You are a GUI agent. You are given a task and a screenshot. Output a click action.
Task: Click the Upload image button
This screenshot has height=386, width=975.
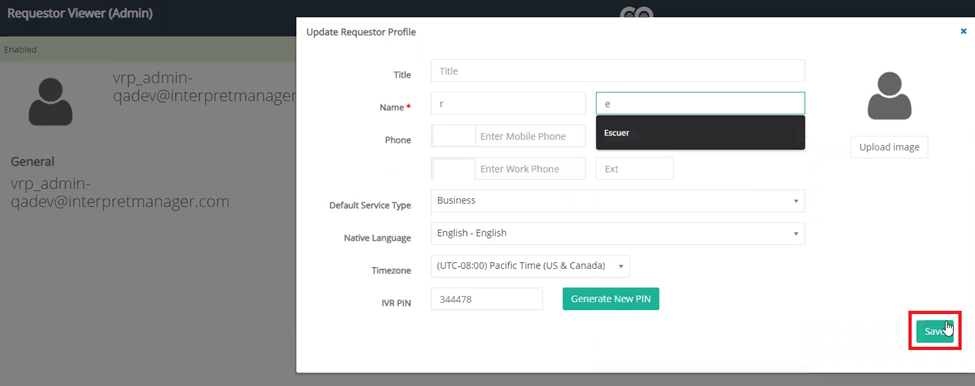click(x=889, y=147)
